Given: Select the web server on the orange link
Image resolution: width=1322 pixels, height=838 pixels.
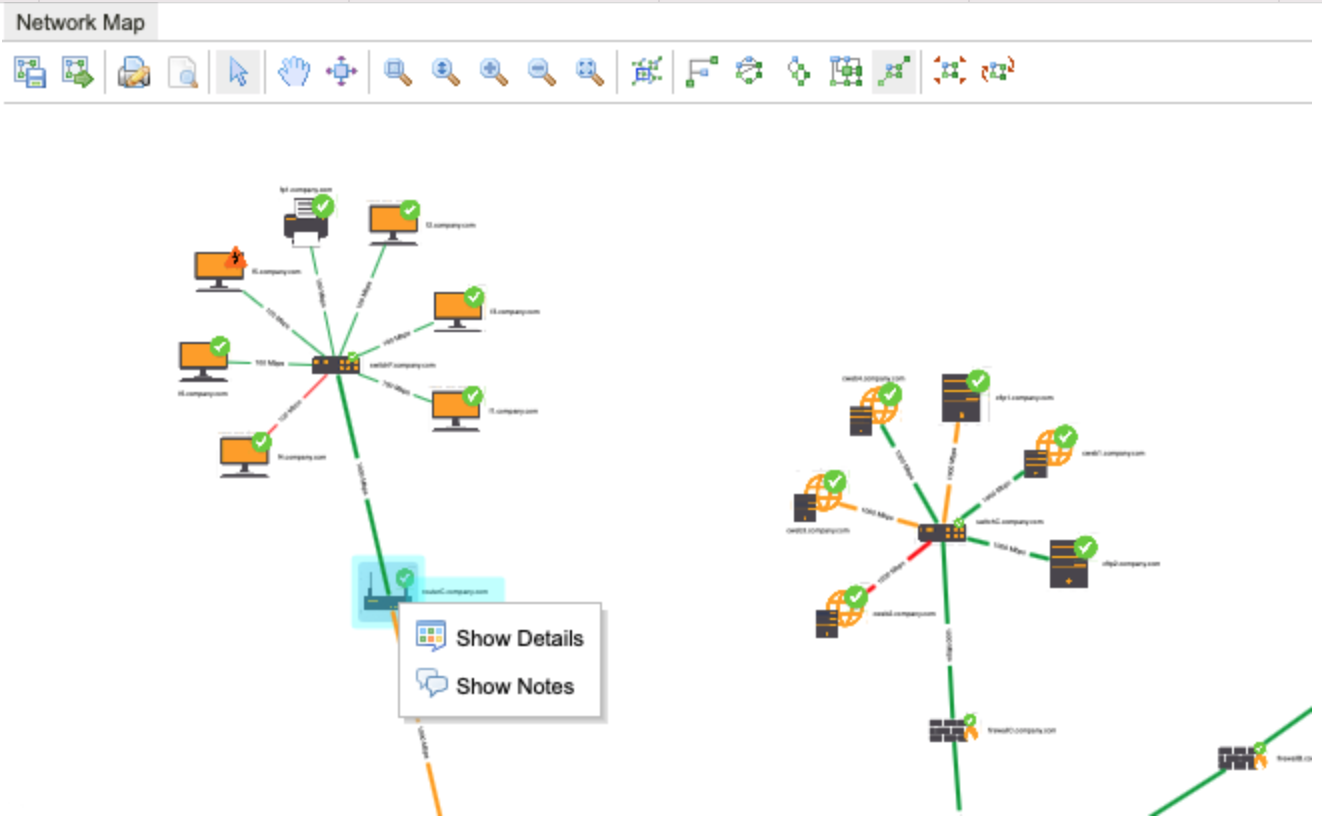Looking at the screenshot, I should 820,497.
